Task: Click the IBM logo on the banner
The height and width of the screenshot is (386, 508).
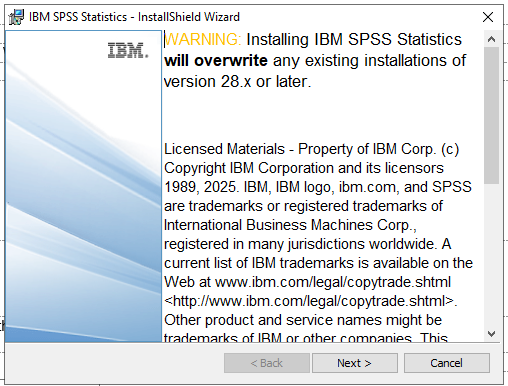Action: (128, 50)
